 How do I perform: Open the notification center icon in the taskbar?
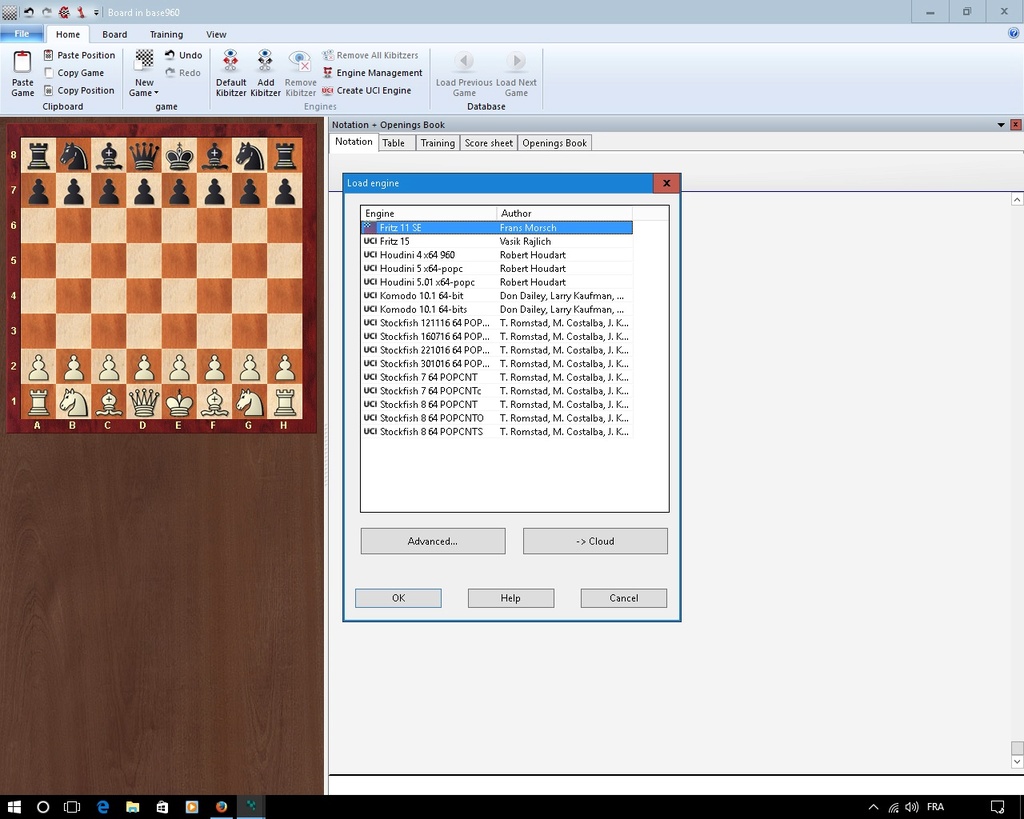pyautogui.click(x=997, y=807)
